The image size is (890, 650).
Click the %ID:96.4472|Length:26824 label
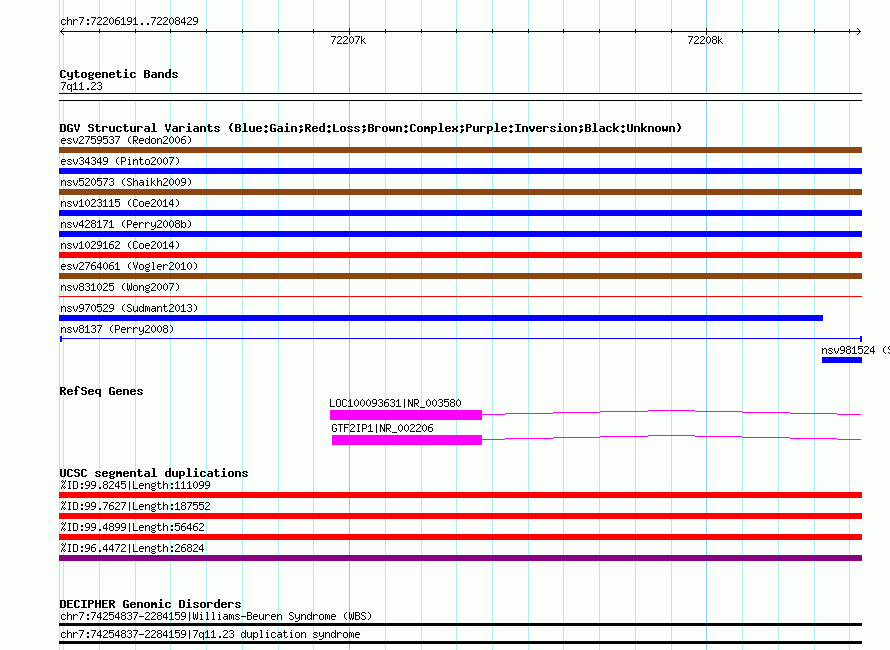click(132, 548)
